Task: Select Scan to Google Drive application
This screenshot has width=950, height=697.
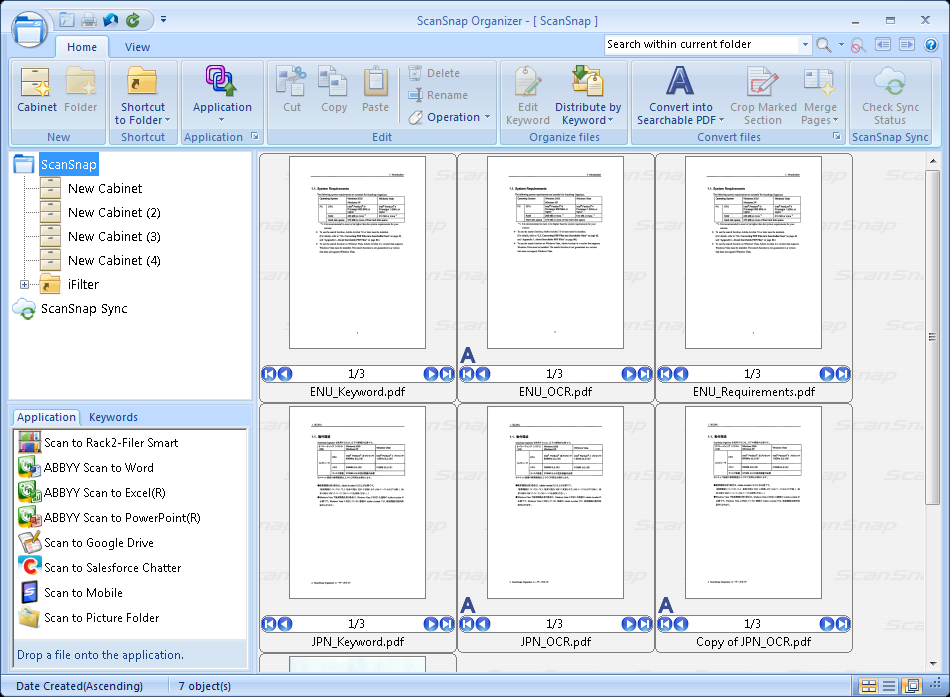Action: click(98, 543)
